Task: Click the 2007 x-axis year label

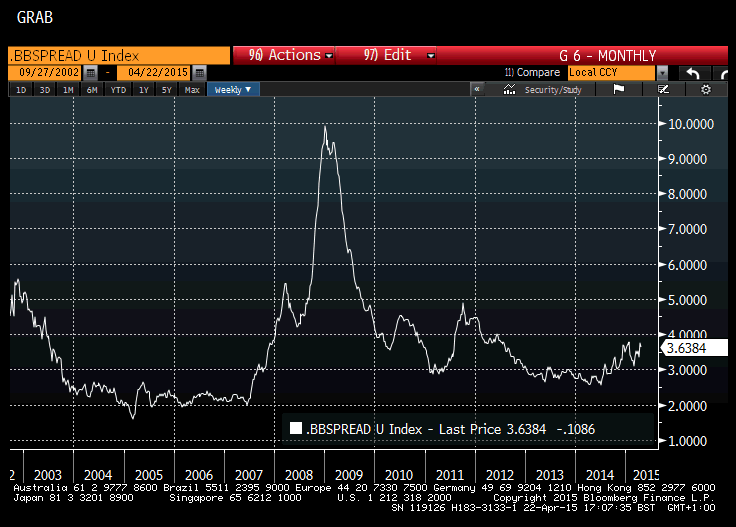Action: click(249, 475)
